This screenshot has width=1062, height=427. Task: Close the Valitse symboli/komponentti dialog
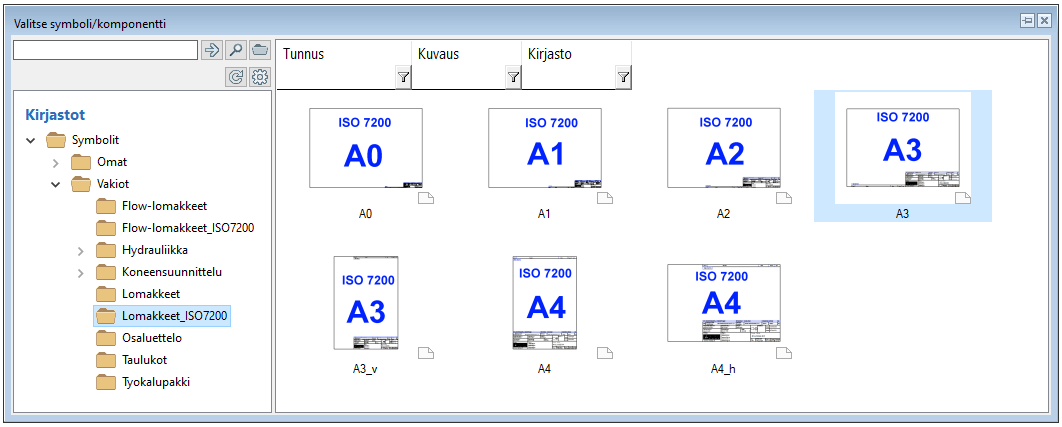tap(1043, 22)
